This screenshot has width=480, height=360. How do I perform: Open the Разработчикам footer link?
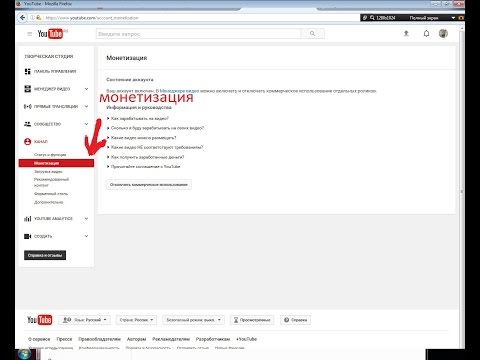pos(213,339)
